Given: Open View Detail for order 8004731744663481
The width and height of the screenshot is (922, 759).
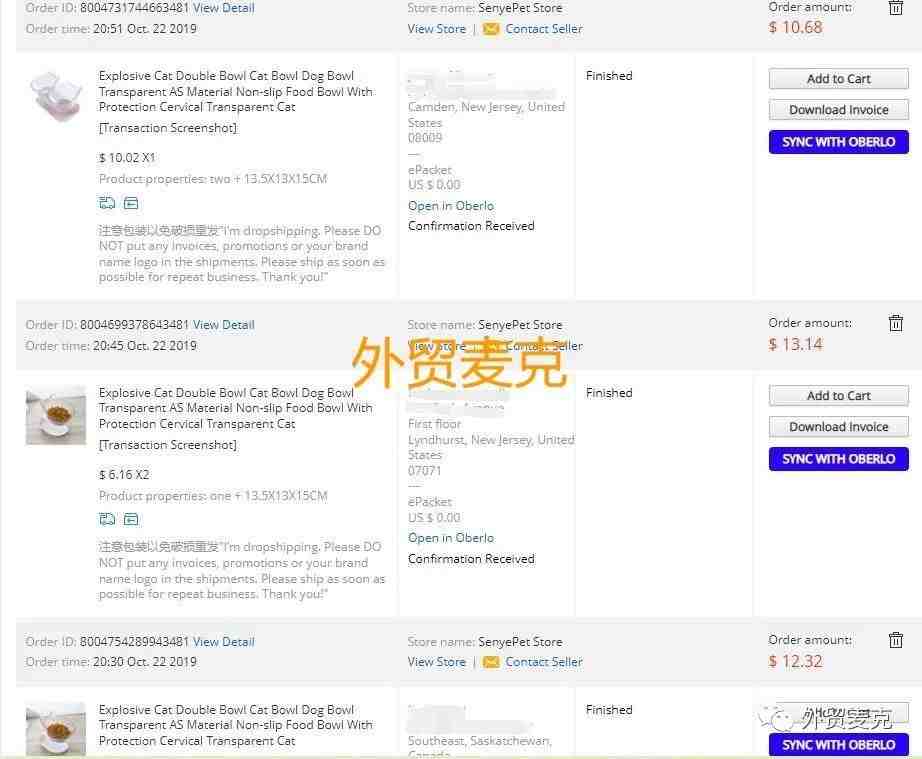Looking at the screenshot, I should point(223,8).
